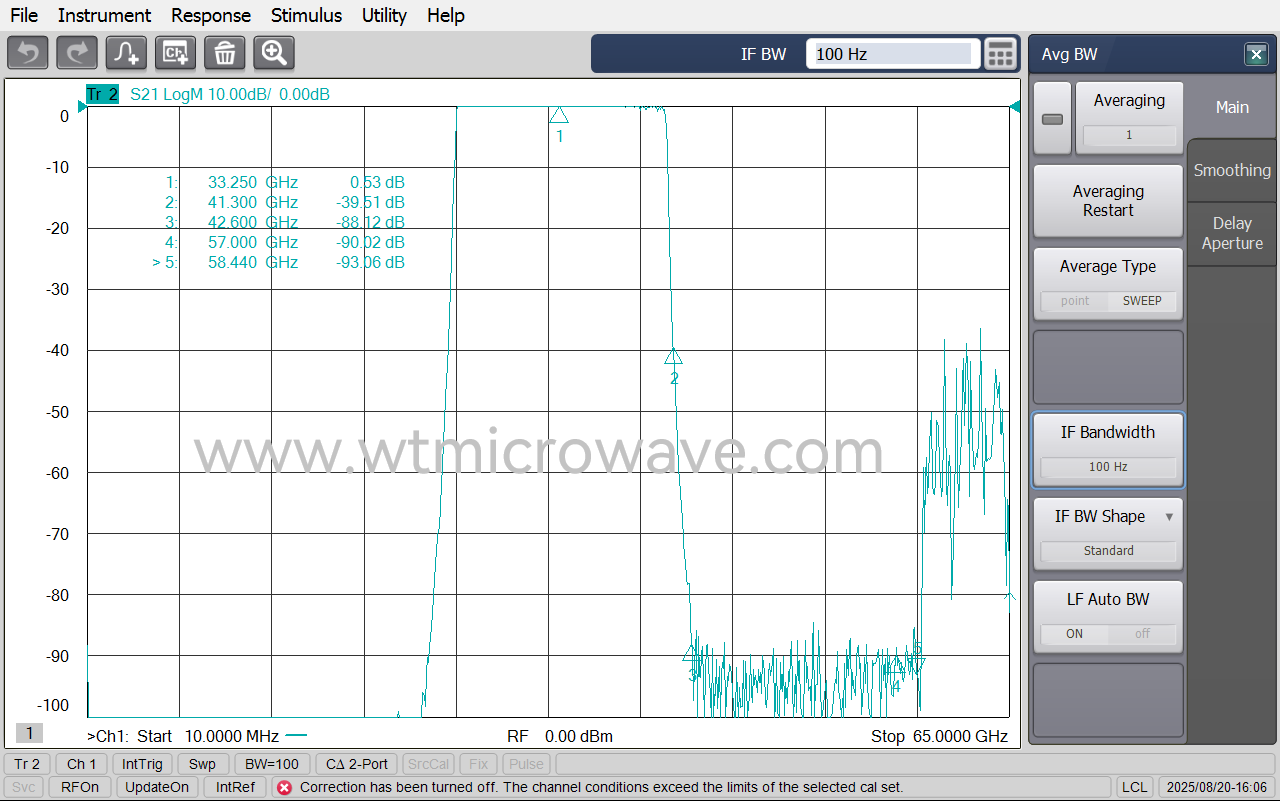This screenshot has width=1280, height=801.
Task: Click the error icon in status bar
Action: (284, 787)
